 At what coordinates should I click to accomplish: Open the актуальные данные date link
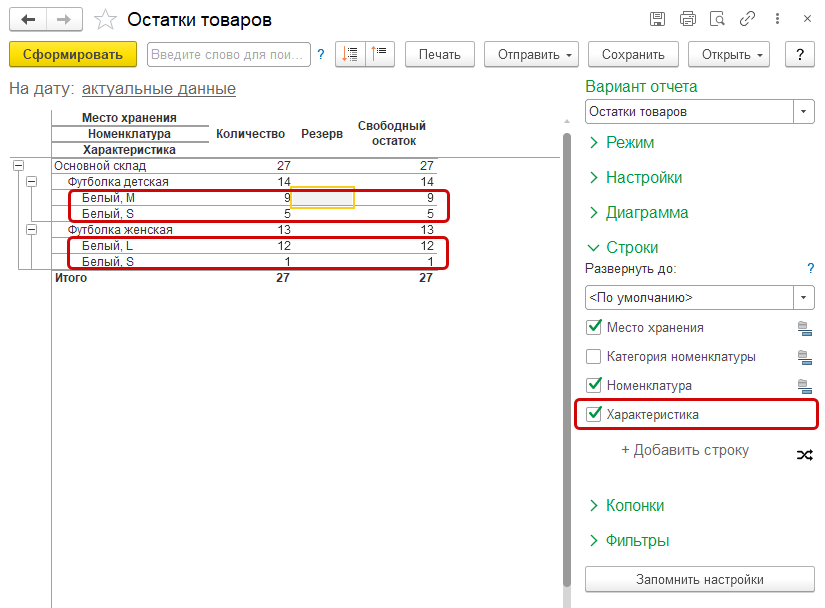pos(158,88)
